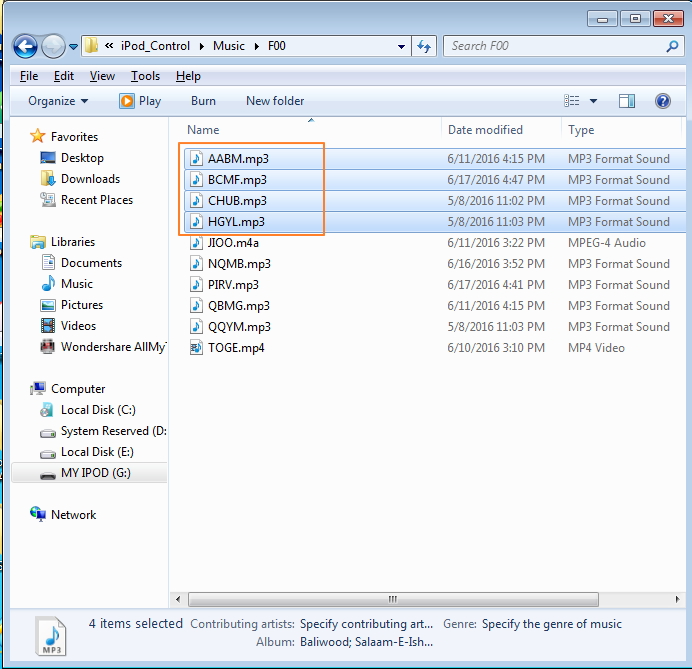
Task: Open the Organize dropdown menu
Action: pyautogui.click(x=58, y=101)
